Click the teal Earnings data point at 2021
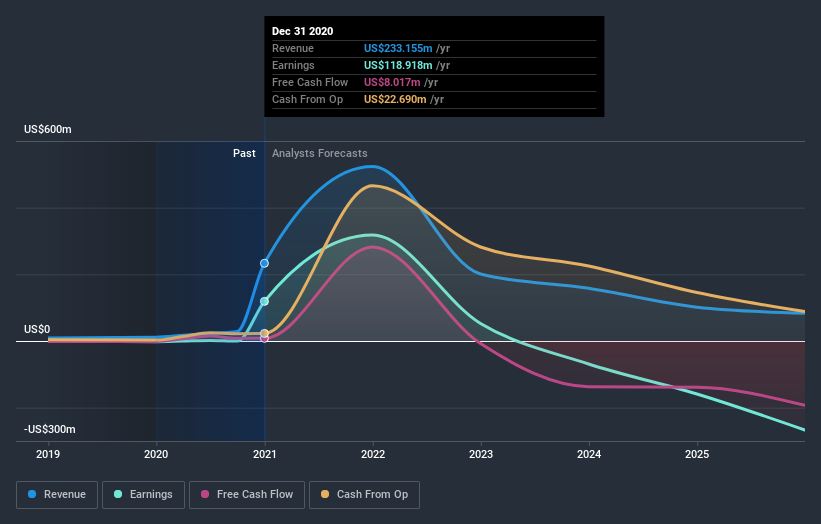Image resolution: width=821 pixels, height=524 pixels. tap(264, 302)
